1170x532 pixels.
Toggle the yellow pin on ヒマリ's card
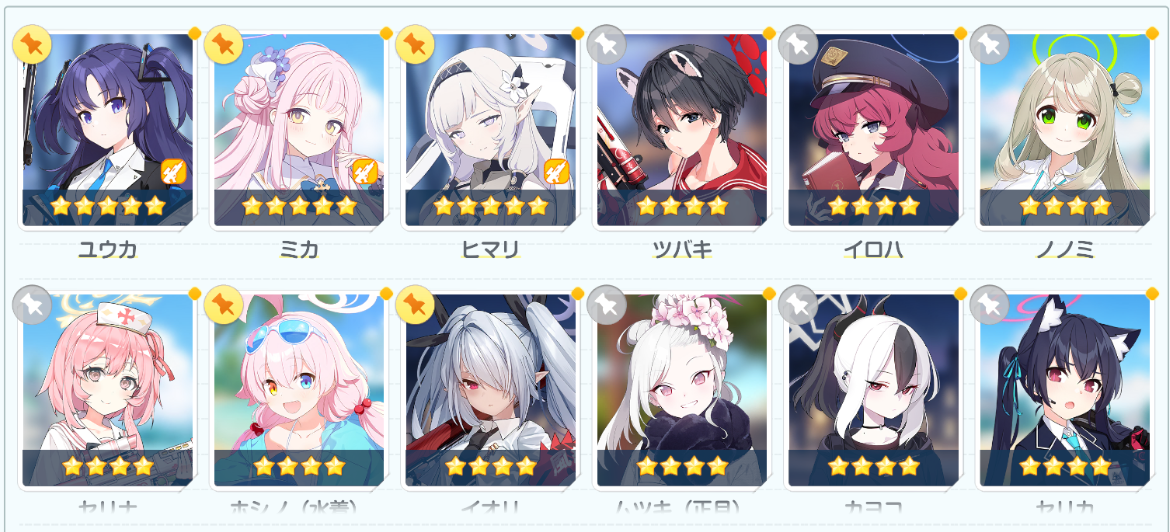(415, 44)
